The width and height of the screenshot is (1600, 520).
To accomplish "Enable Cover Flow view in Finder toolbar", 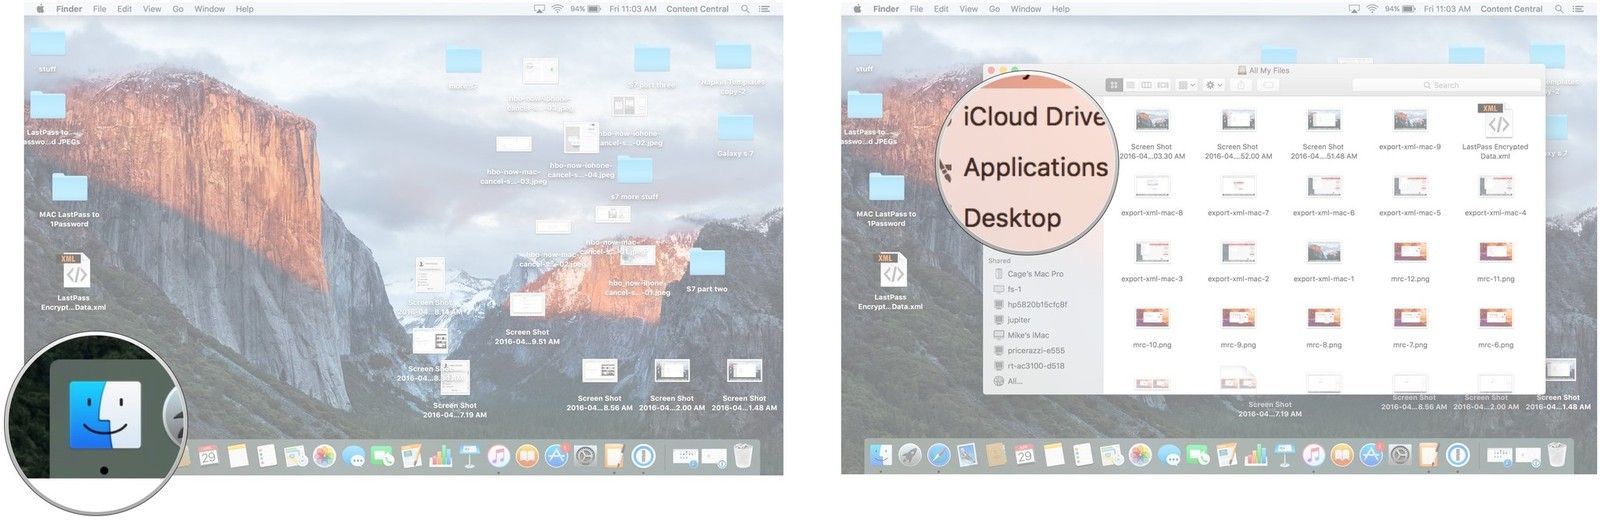I will (1163, 86).
